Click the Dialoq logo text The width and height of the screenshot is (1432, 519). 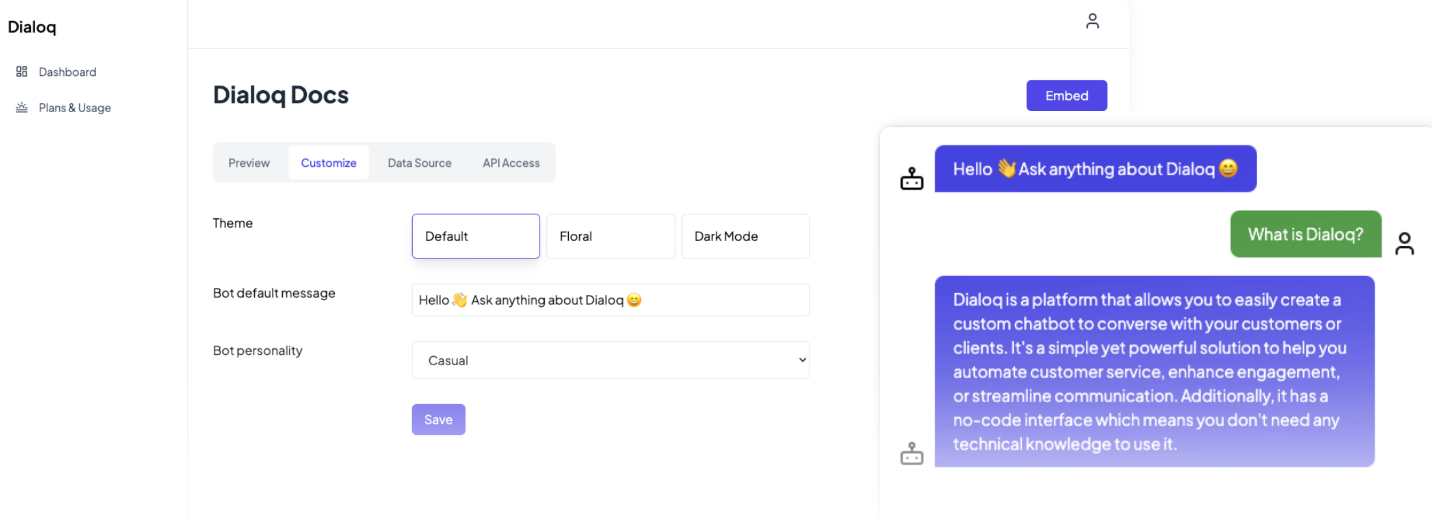coord(32,27)
